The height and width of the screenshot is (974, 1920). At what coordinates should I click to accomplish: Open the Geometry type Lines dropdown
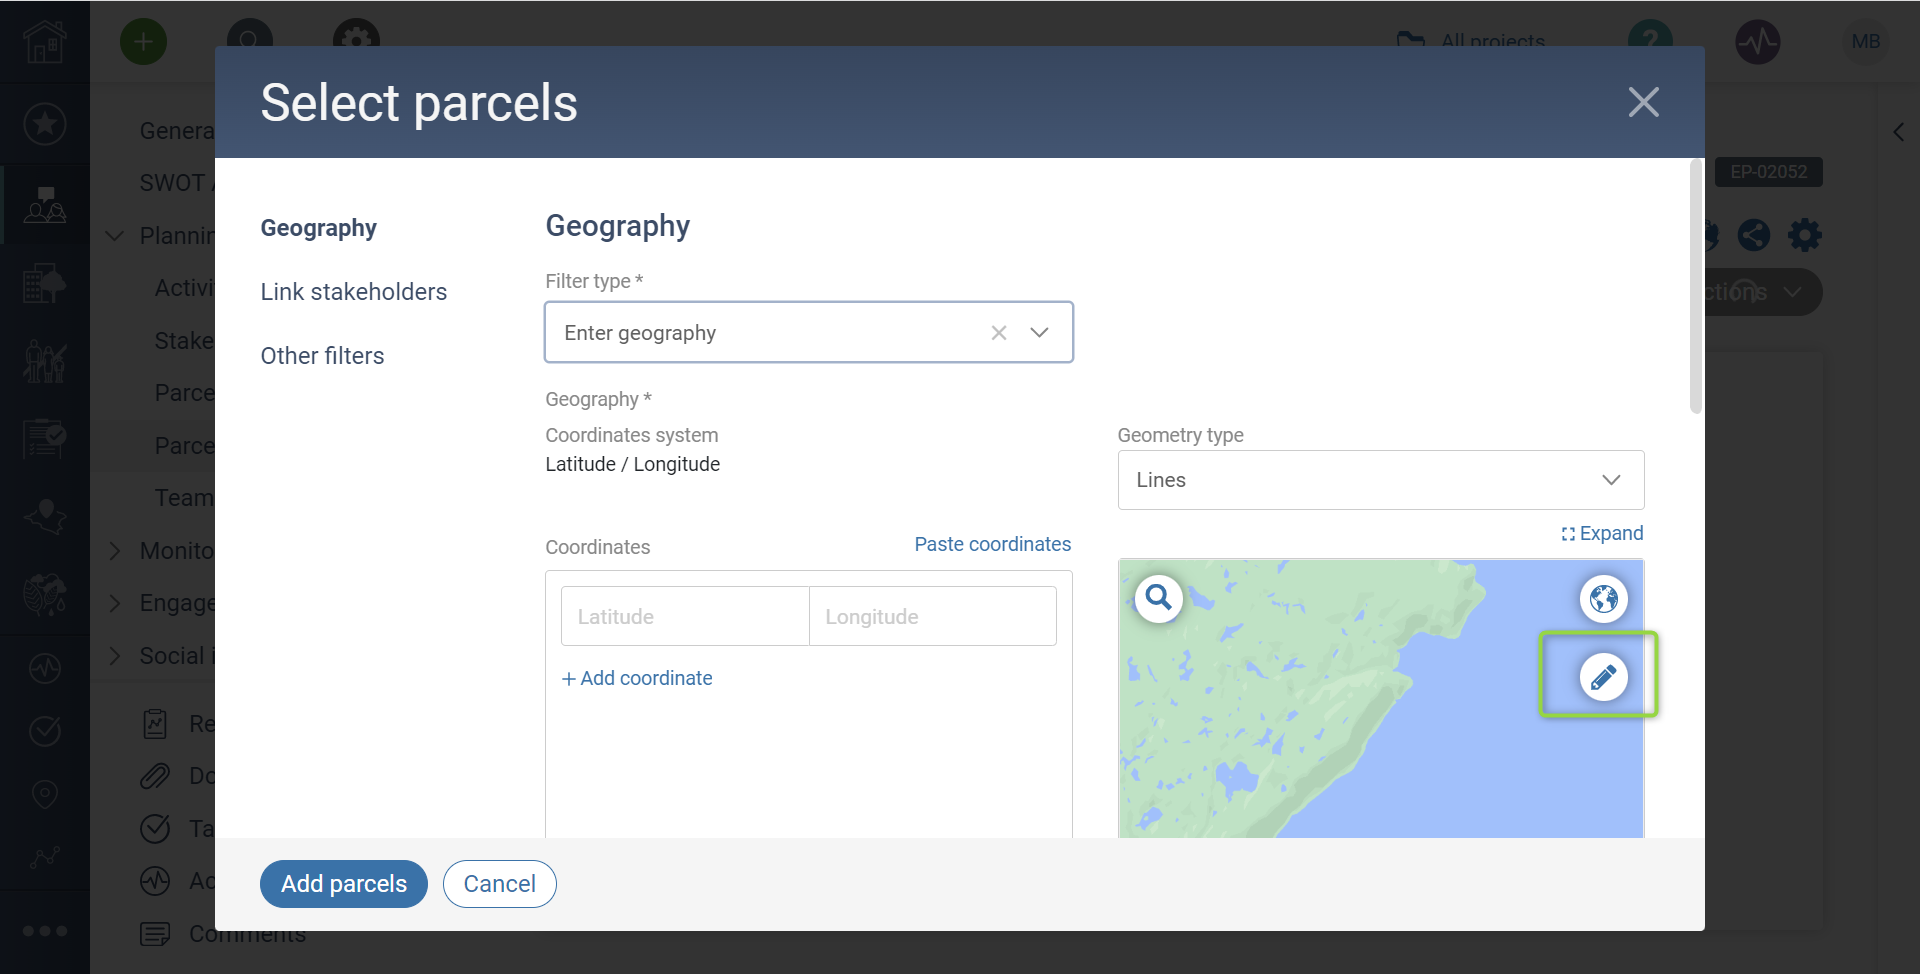click(x=1380, y=480)
